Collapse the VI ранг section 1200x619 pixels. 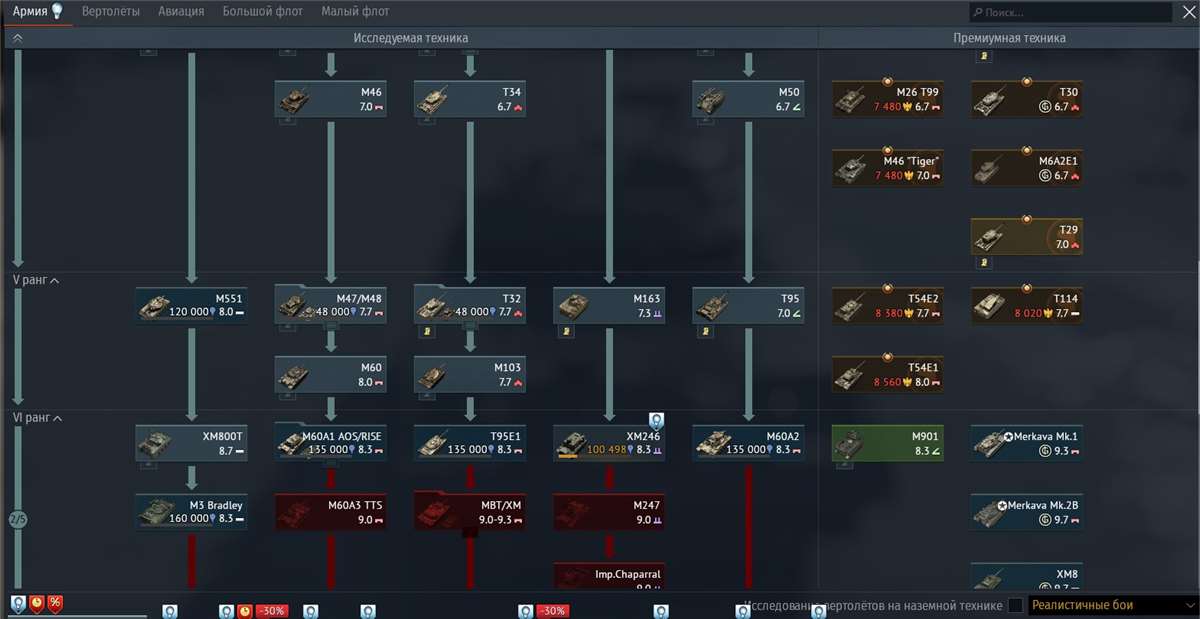(37, 418)
